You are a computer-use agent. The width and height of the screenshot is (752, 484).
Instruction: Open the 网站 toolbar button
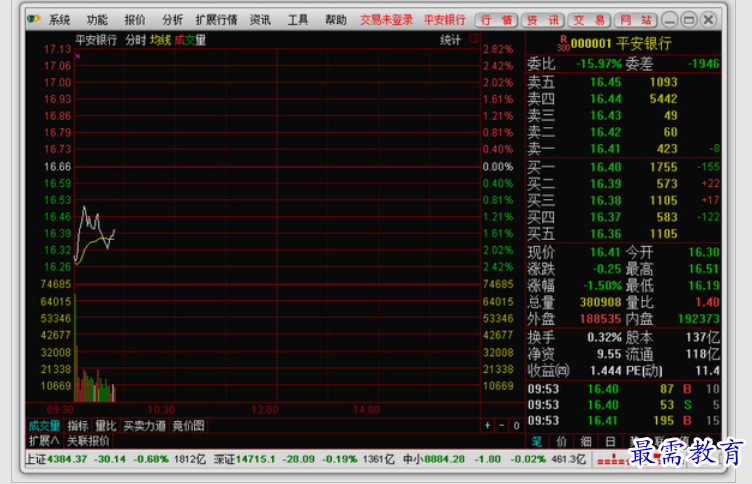coord(635,20)
